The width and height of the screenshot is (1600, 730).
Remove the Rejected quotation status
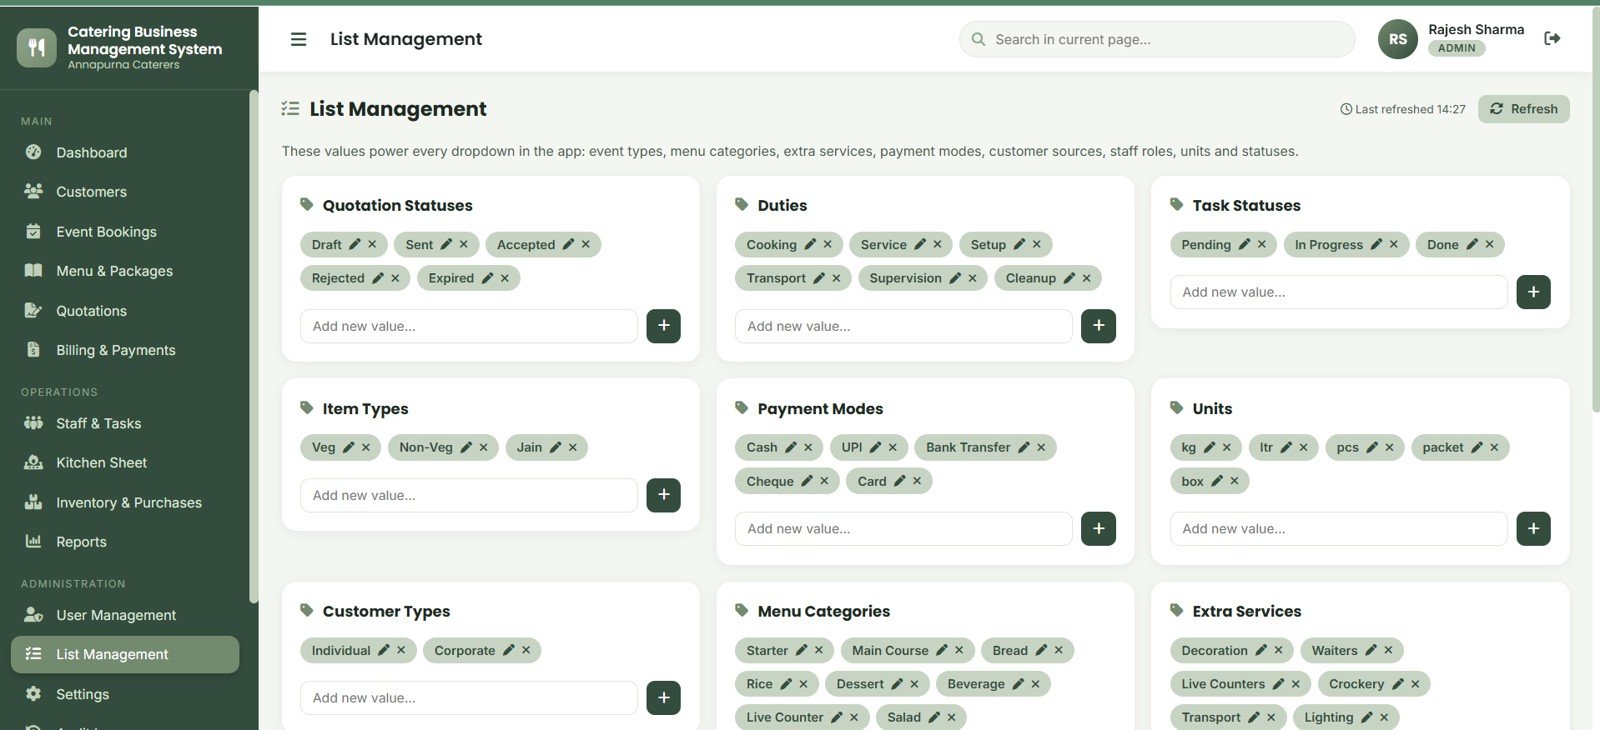pos(395,278)
